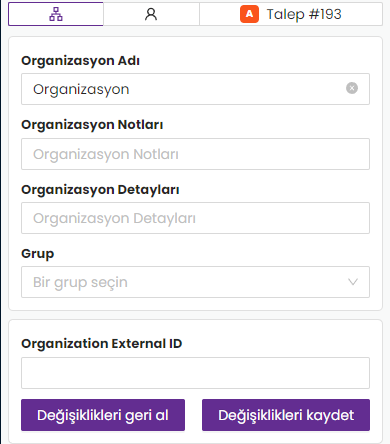Select the Organizasyon text in name field
Viewport: 390px width, 444px height.
pyautogui.click(x=81, y=89)
